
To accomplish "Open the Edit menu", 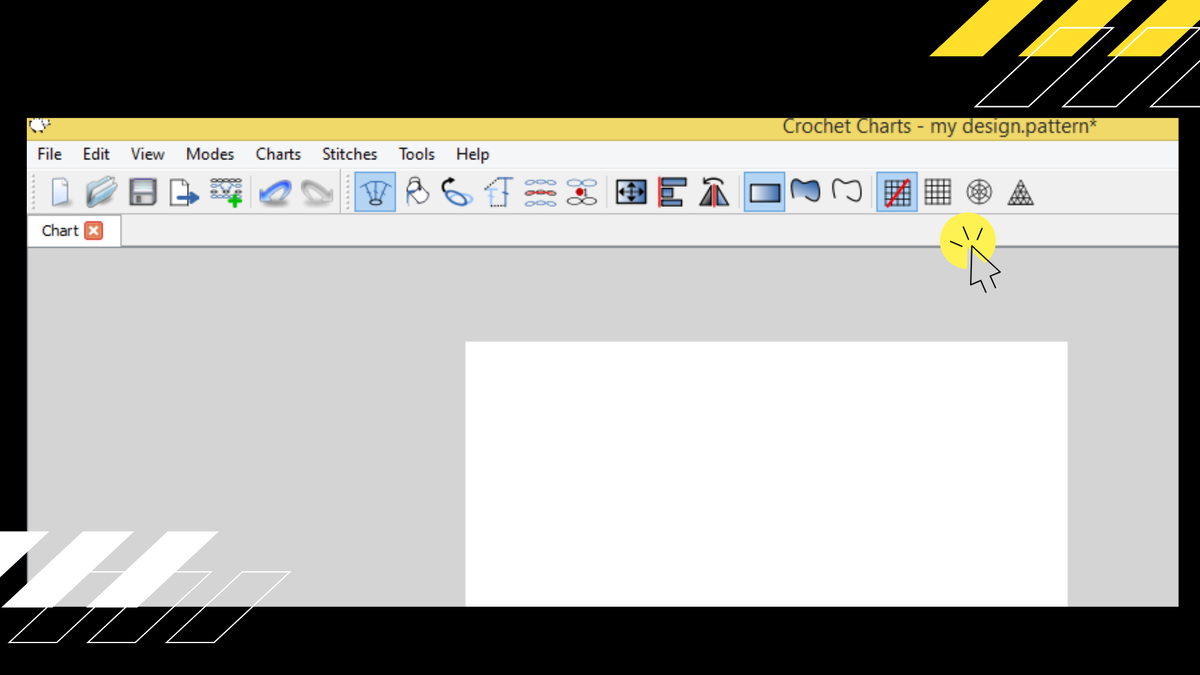I will click(96, 154).
